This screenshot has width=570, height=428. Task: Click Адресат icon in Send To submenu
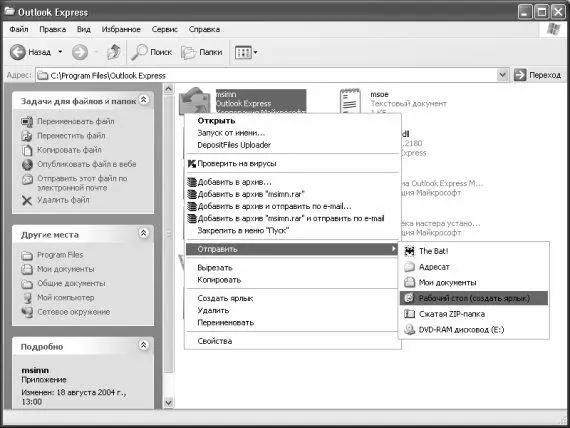tap(409, 267)
